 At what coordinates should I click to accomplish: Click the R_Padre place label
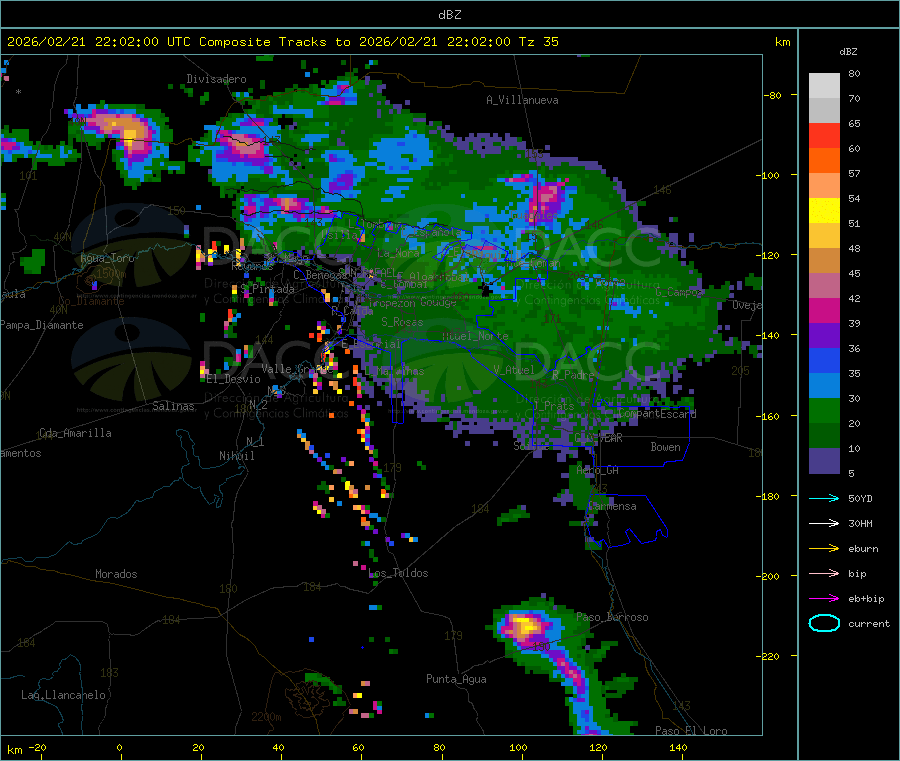pyautogui.click(x=573, y=375)
